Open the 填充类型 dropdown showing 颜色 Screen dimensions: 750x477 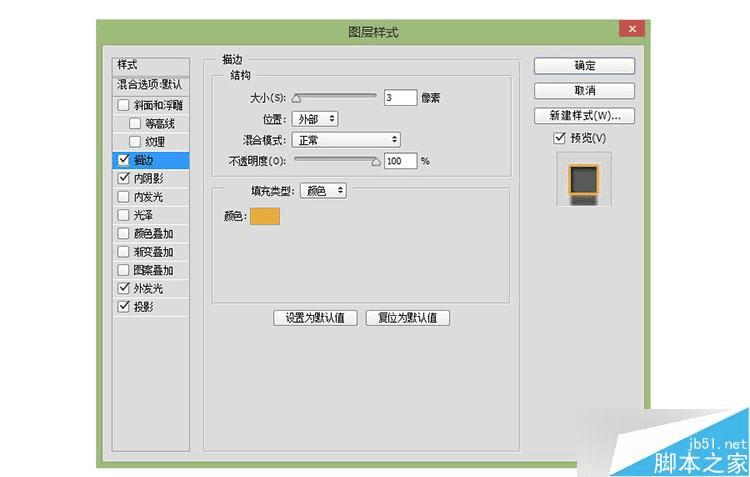point(323,190)
